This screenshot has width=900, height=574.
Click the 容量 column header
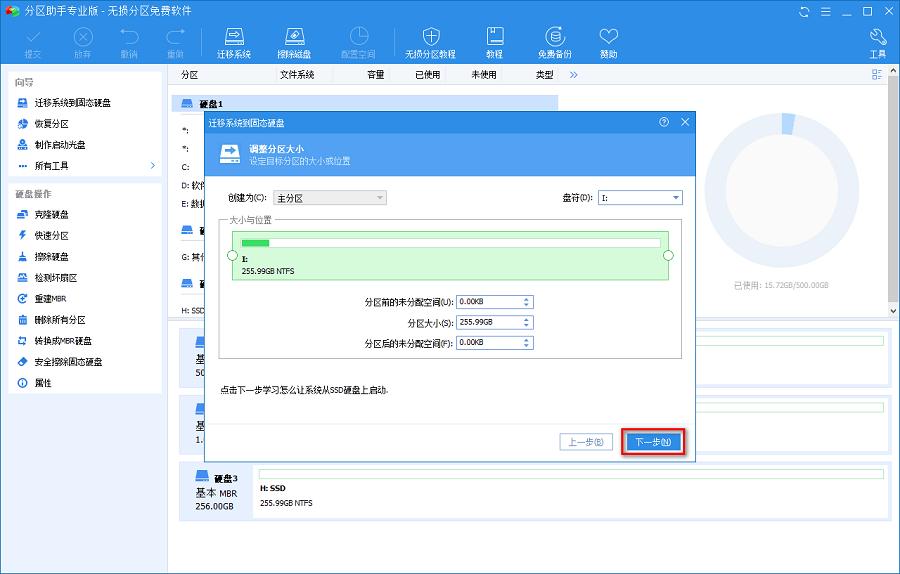click(375, 75)
